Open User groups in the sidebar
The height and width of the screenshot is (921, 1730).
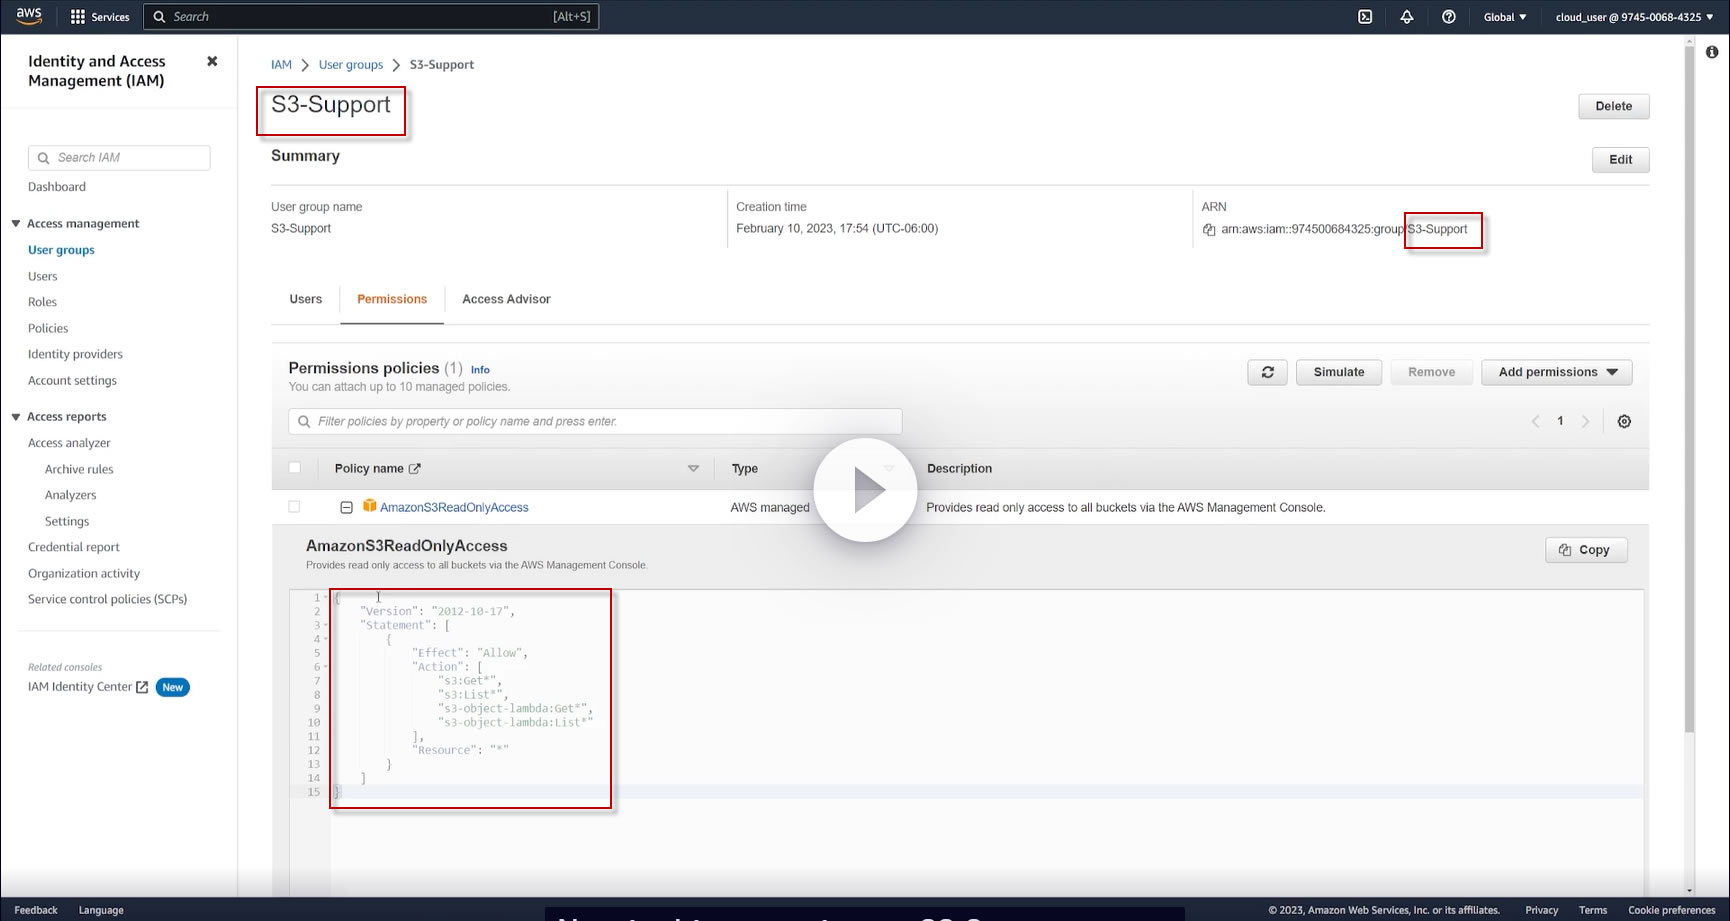tap(61, 250)
